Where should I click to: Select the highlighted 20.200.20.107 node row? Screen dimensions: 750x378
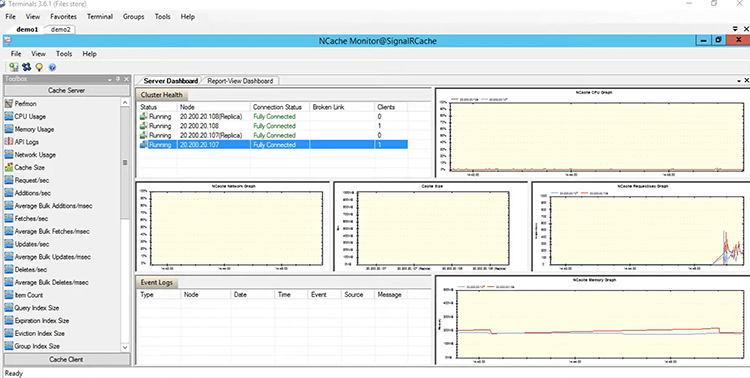pyautogui.click(x=273, y=145)
